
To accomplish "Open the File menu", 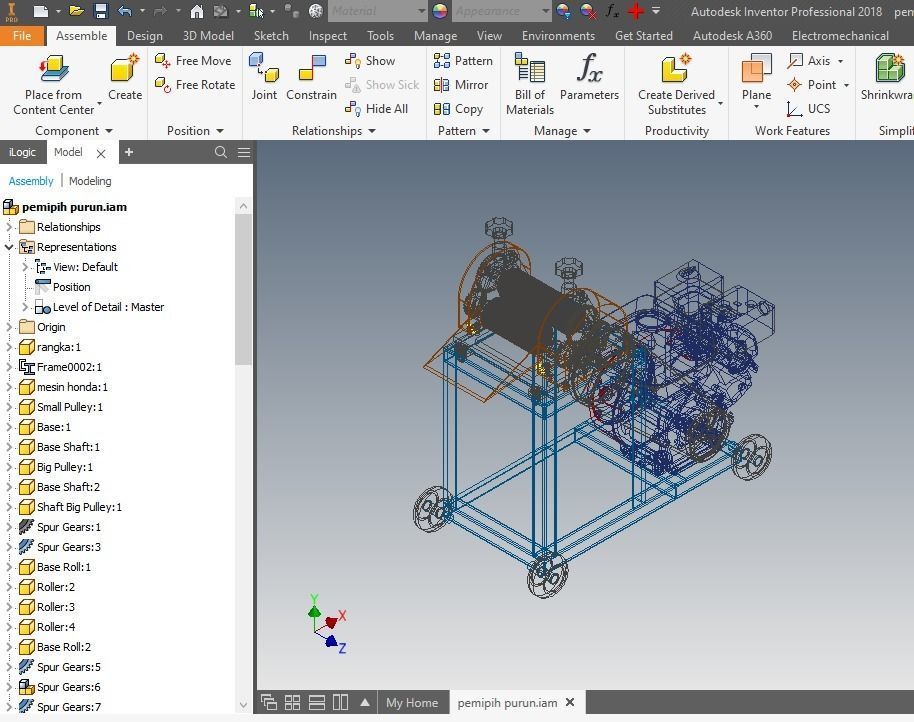I will tap(22, 36).
